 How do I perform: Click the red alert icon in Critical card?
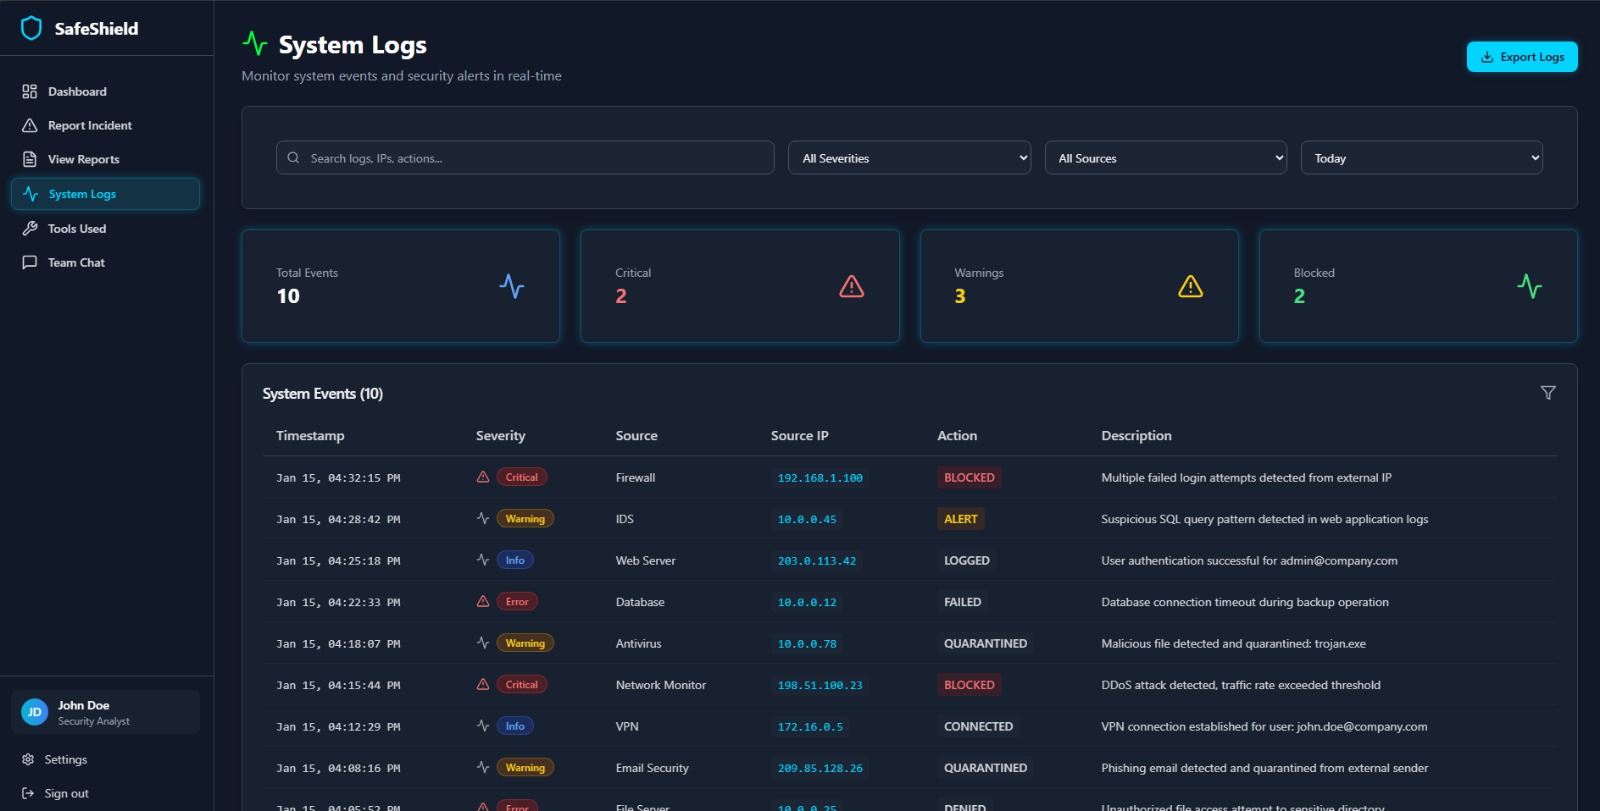[x=852, y=286]
